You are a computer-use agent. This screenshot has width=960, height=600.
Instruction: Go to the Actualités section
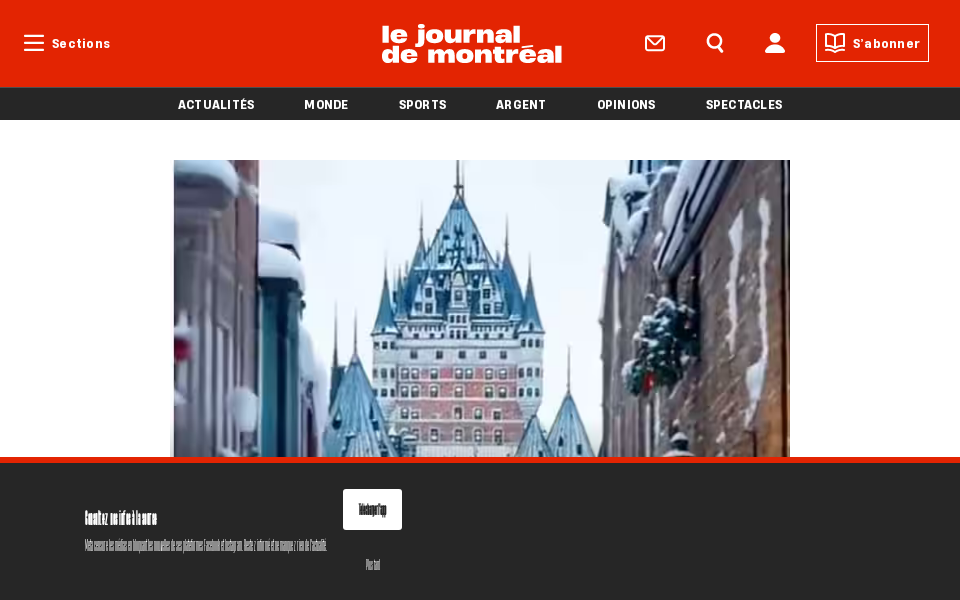tap(216, 104)
